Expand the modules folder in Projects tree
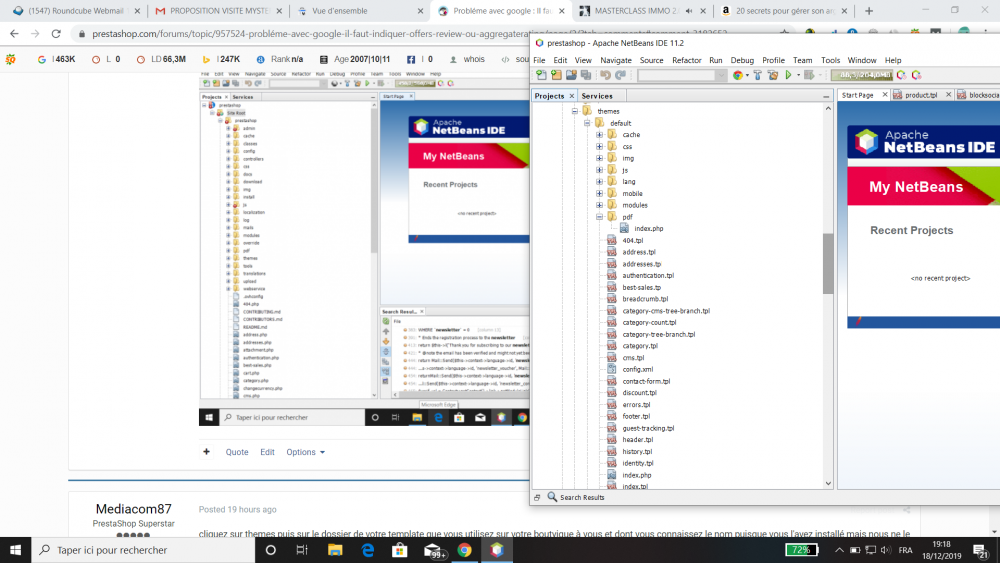This screenshot has height=563, width=1000. (599, 205)
